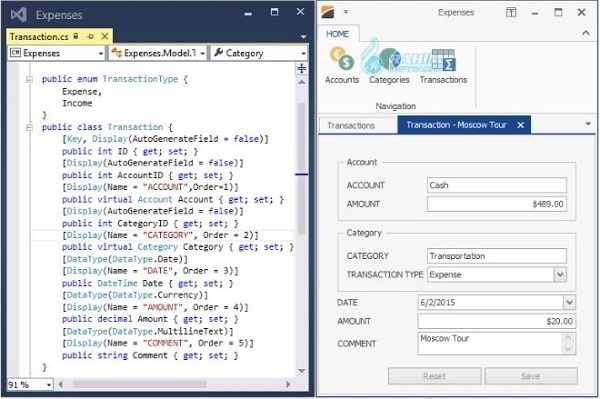Screen dimensions: 600x399
Task: Open the Categories navigation icon
Action: point(389,65)
